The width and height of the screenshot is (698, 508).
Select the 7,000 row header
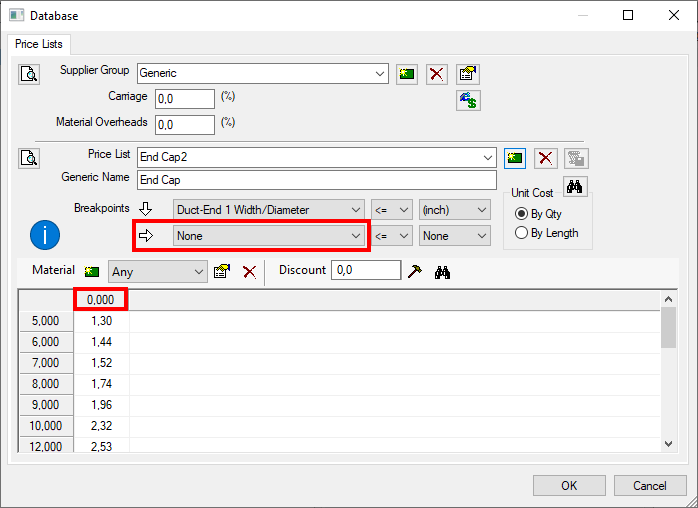[46, 363]
